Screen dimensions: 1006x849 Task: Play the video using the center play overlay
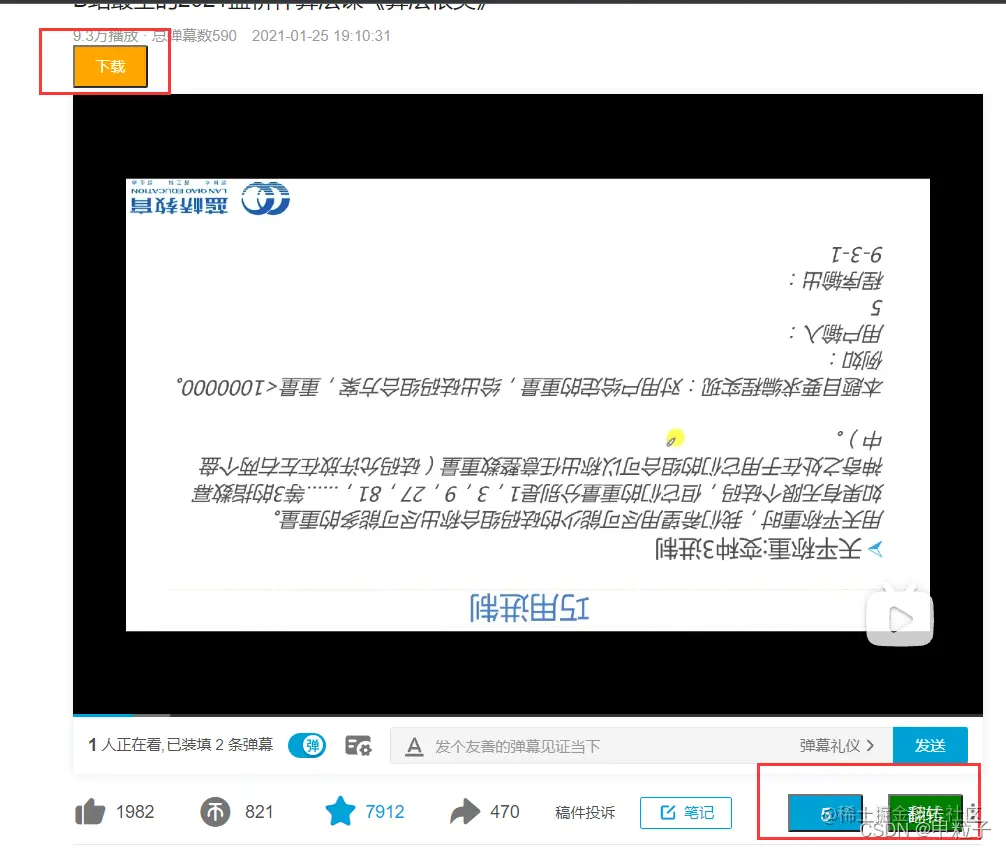pos(898,617)
